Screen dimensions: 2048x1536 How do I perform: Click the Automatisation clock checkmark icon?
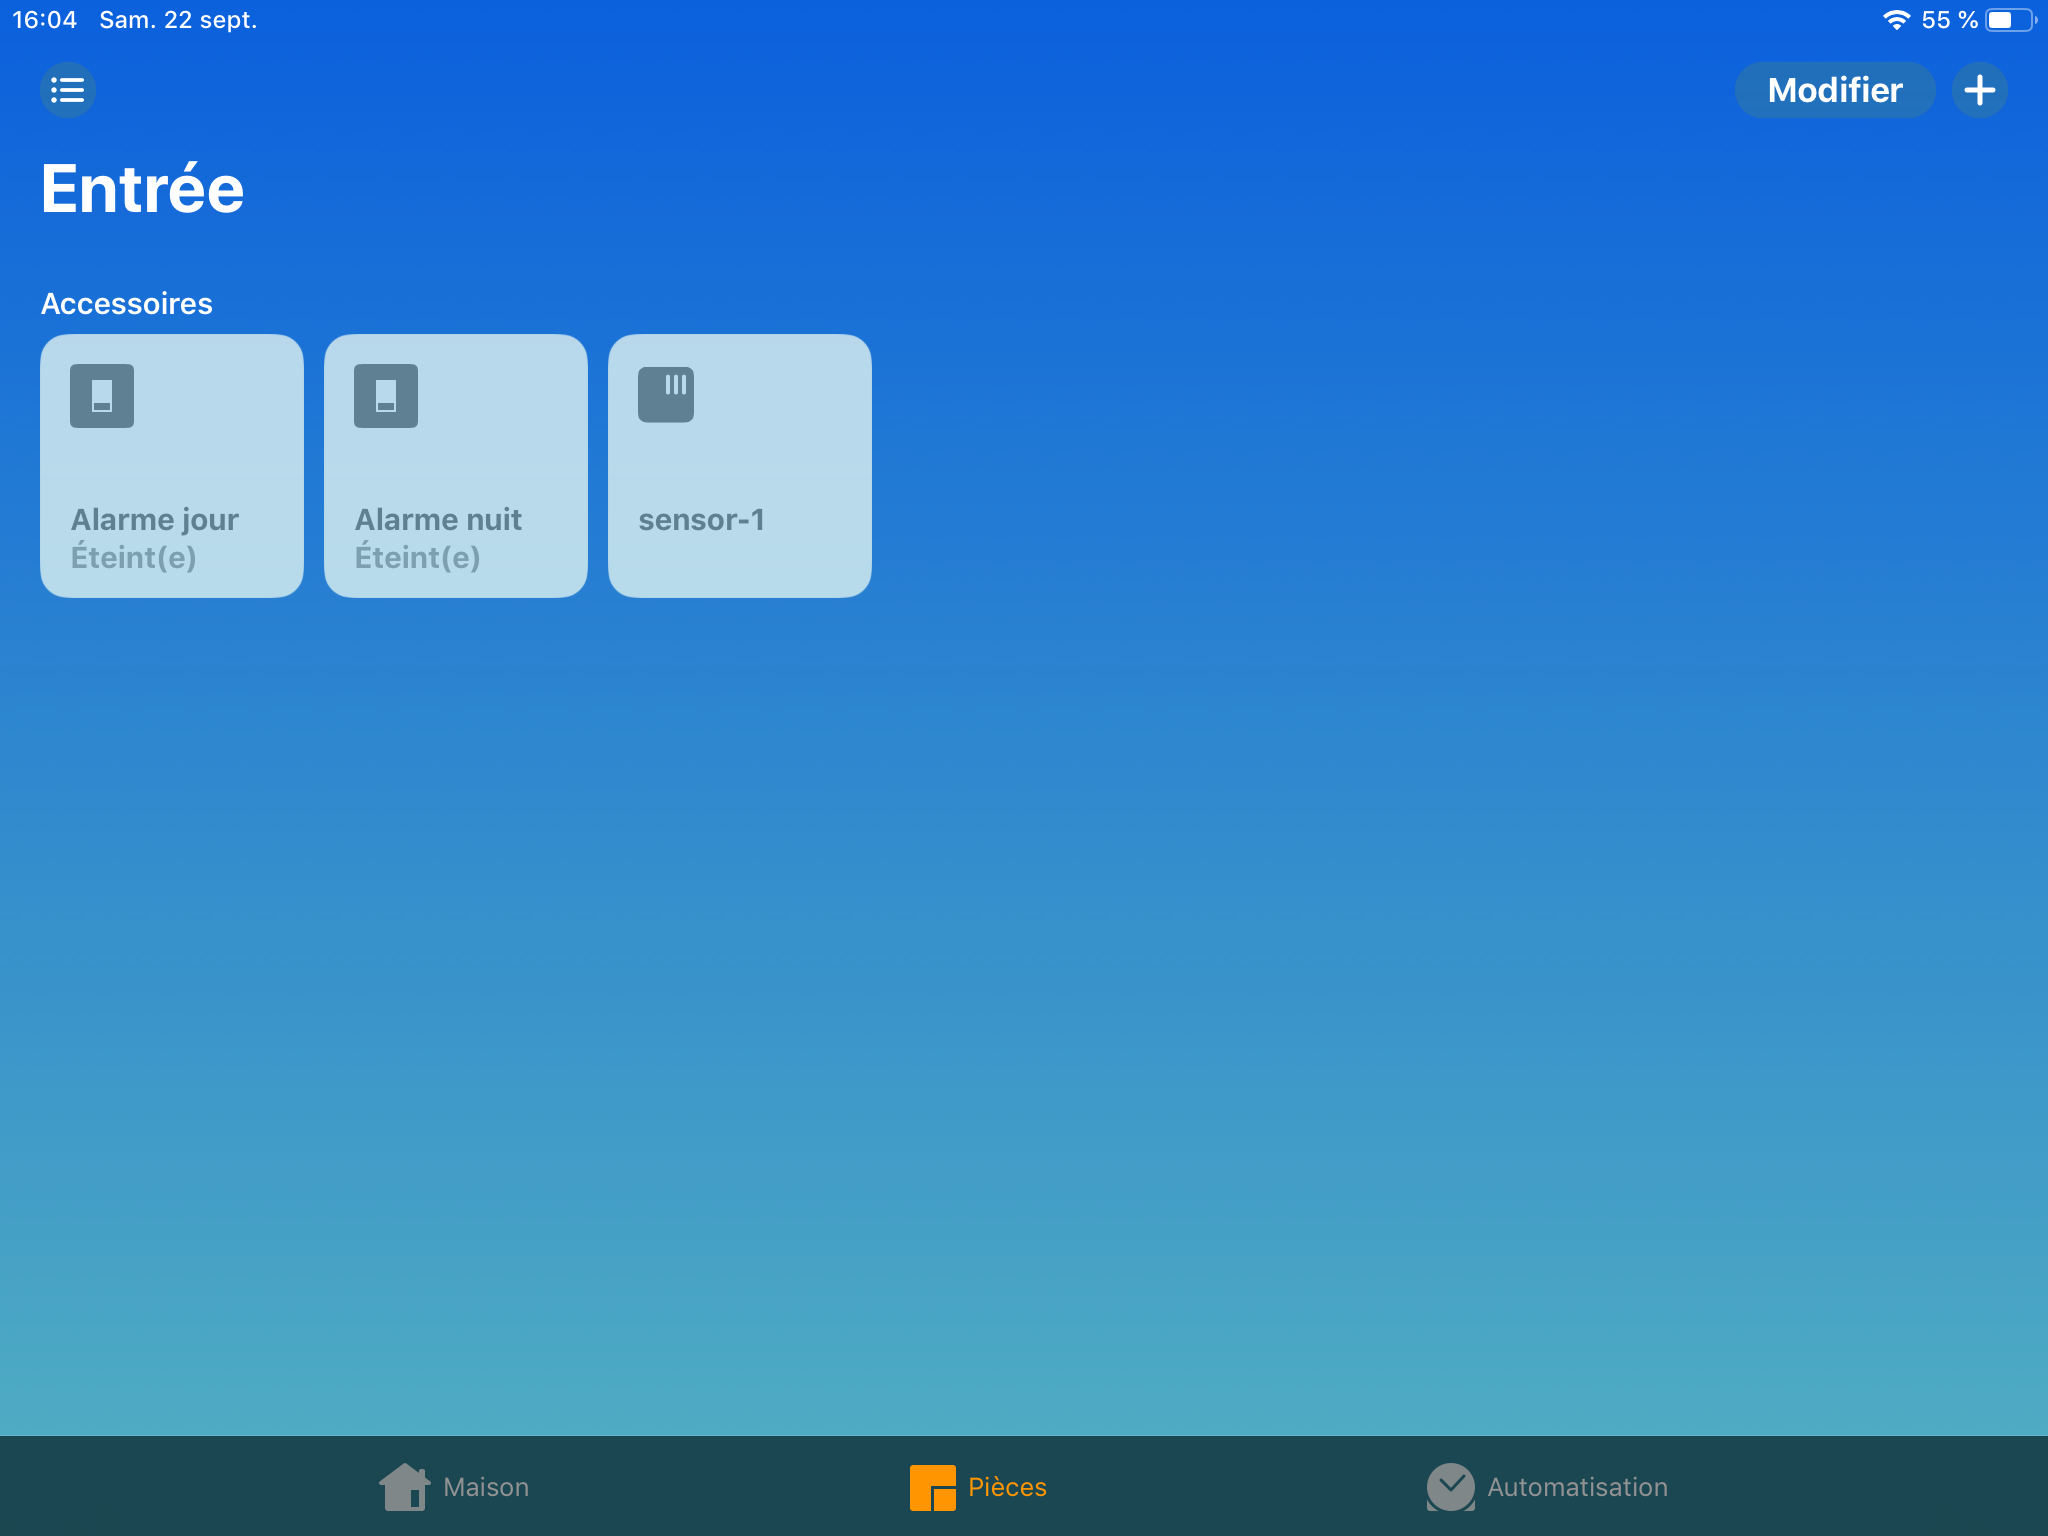point(1450,1487)
